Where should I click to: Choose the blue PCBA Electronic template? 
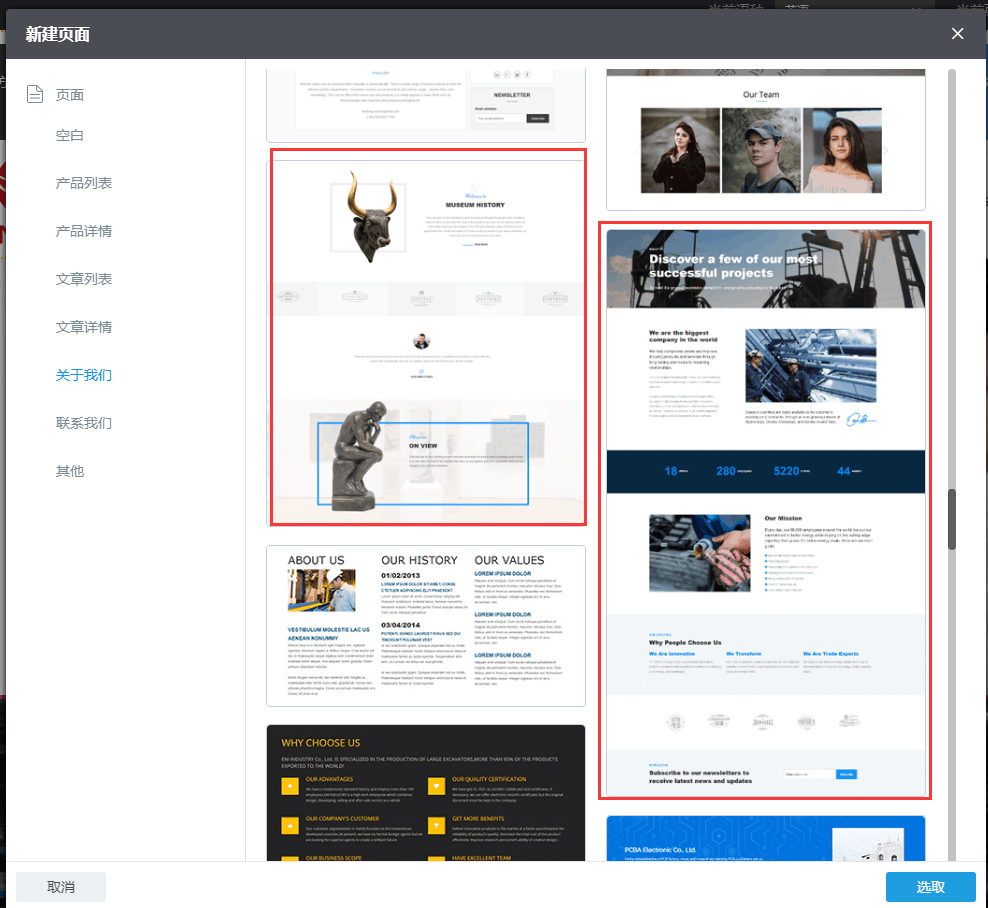pyautogui.click(x=765, y=838)
